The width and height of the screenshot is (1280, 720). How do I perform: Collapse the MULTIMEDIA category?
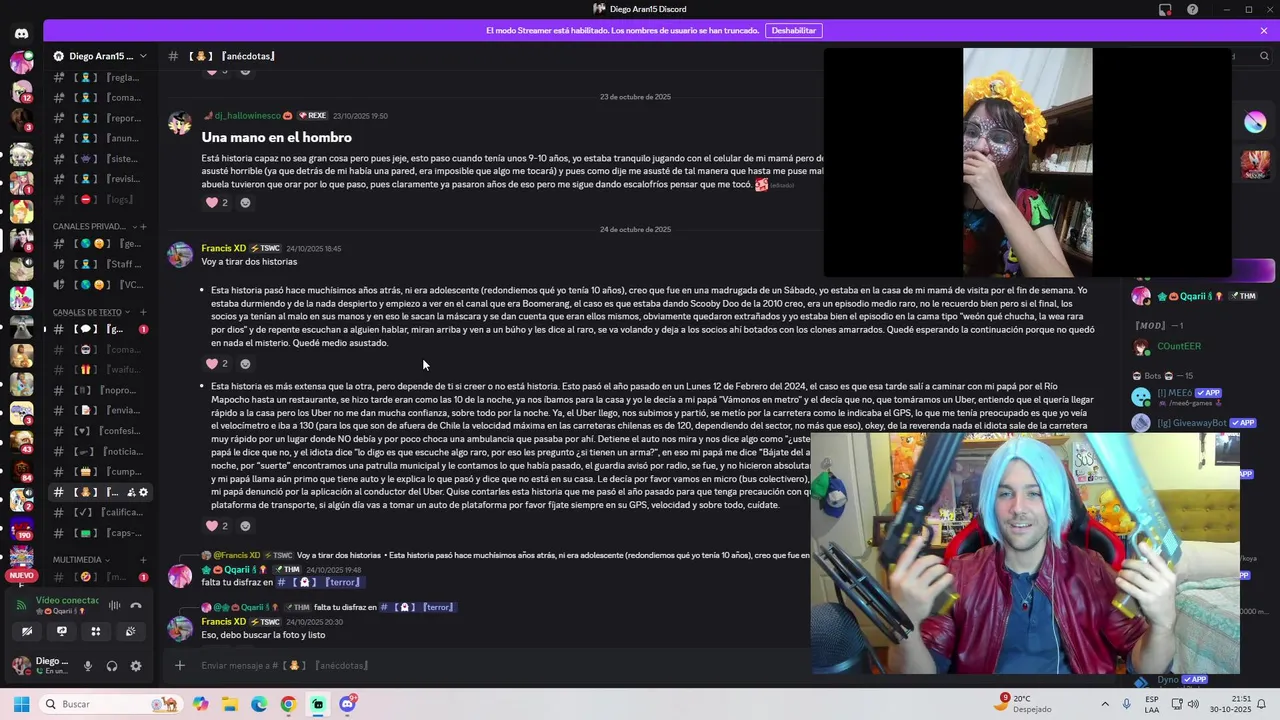[x=80, y=560]
